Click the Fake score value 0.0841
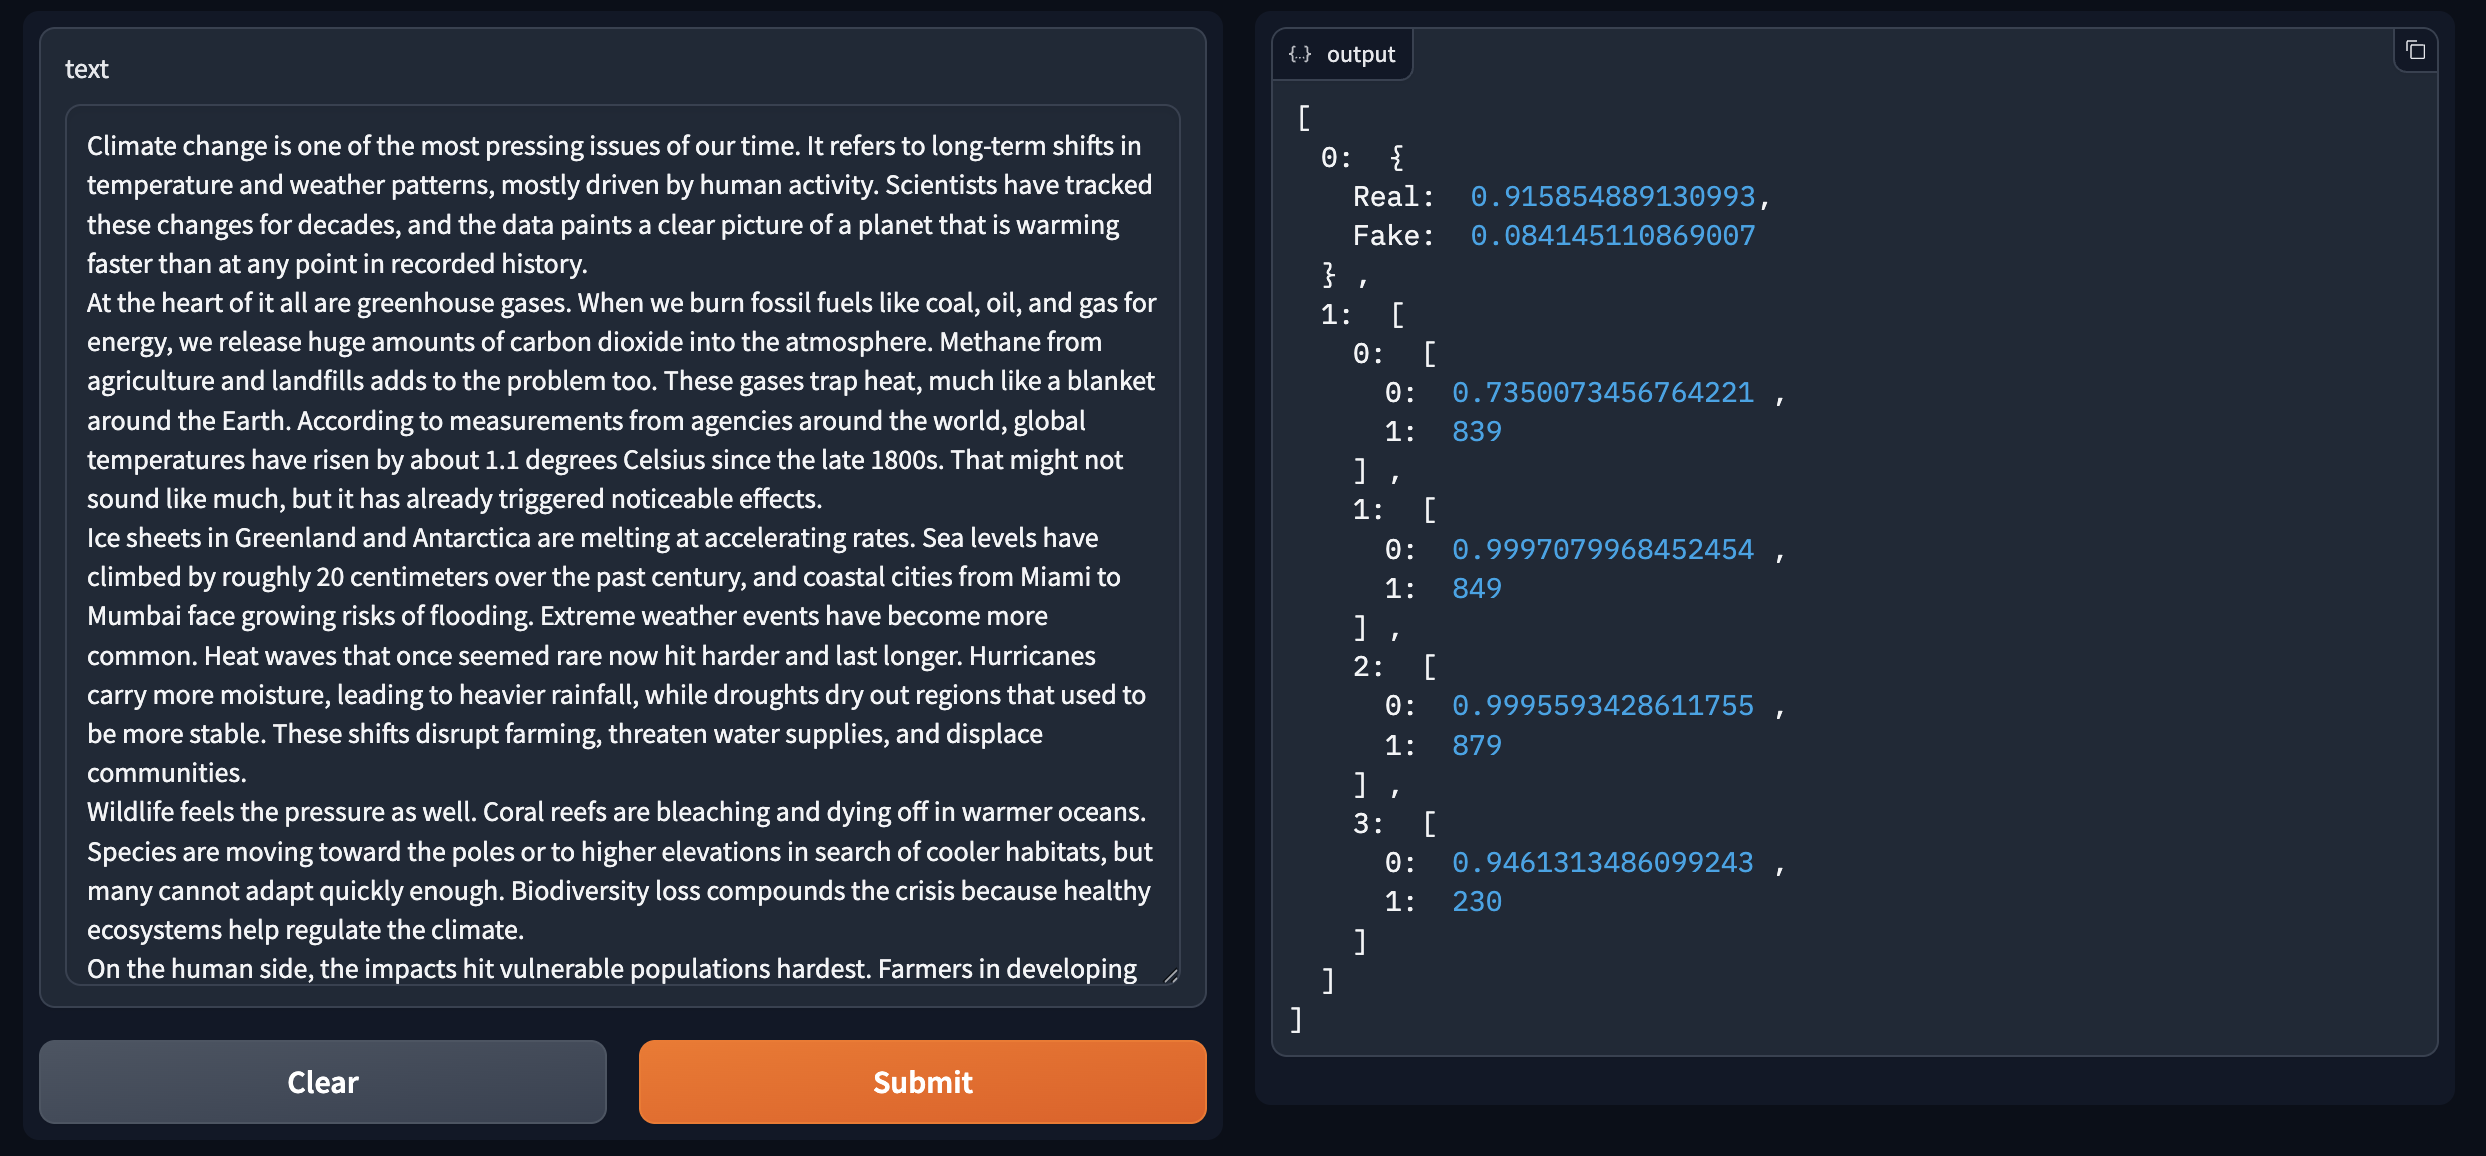Screen dimensions: 2486x1156 1612,236
